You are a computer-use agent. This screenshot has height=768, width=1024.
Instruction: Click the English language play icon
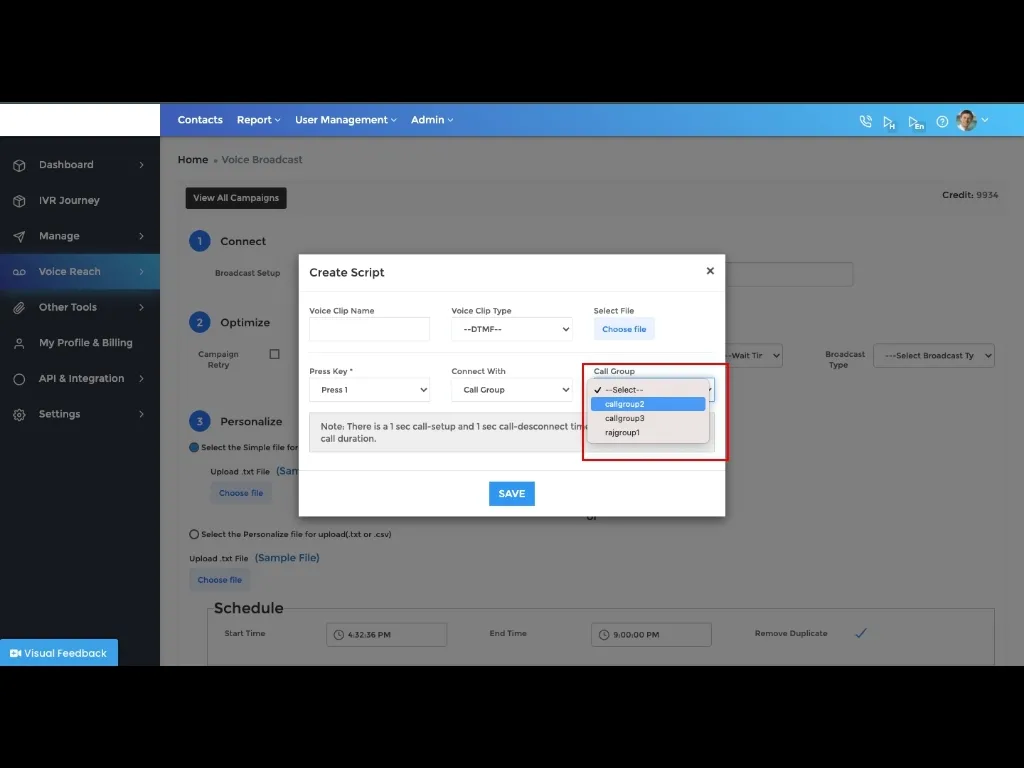pyautogui.click(x=916, y=122)
